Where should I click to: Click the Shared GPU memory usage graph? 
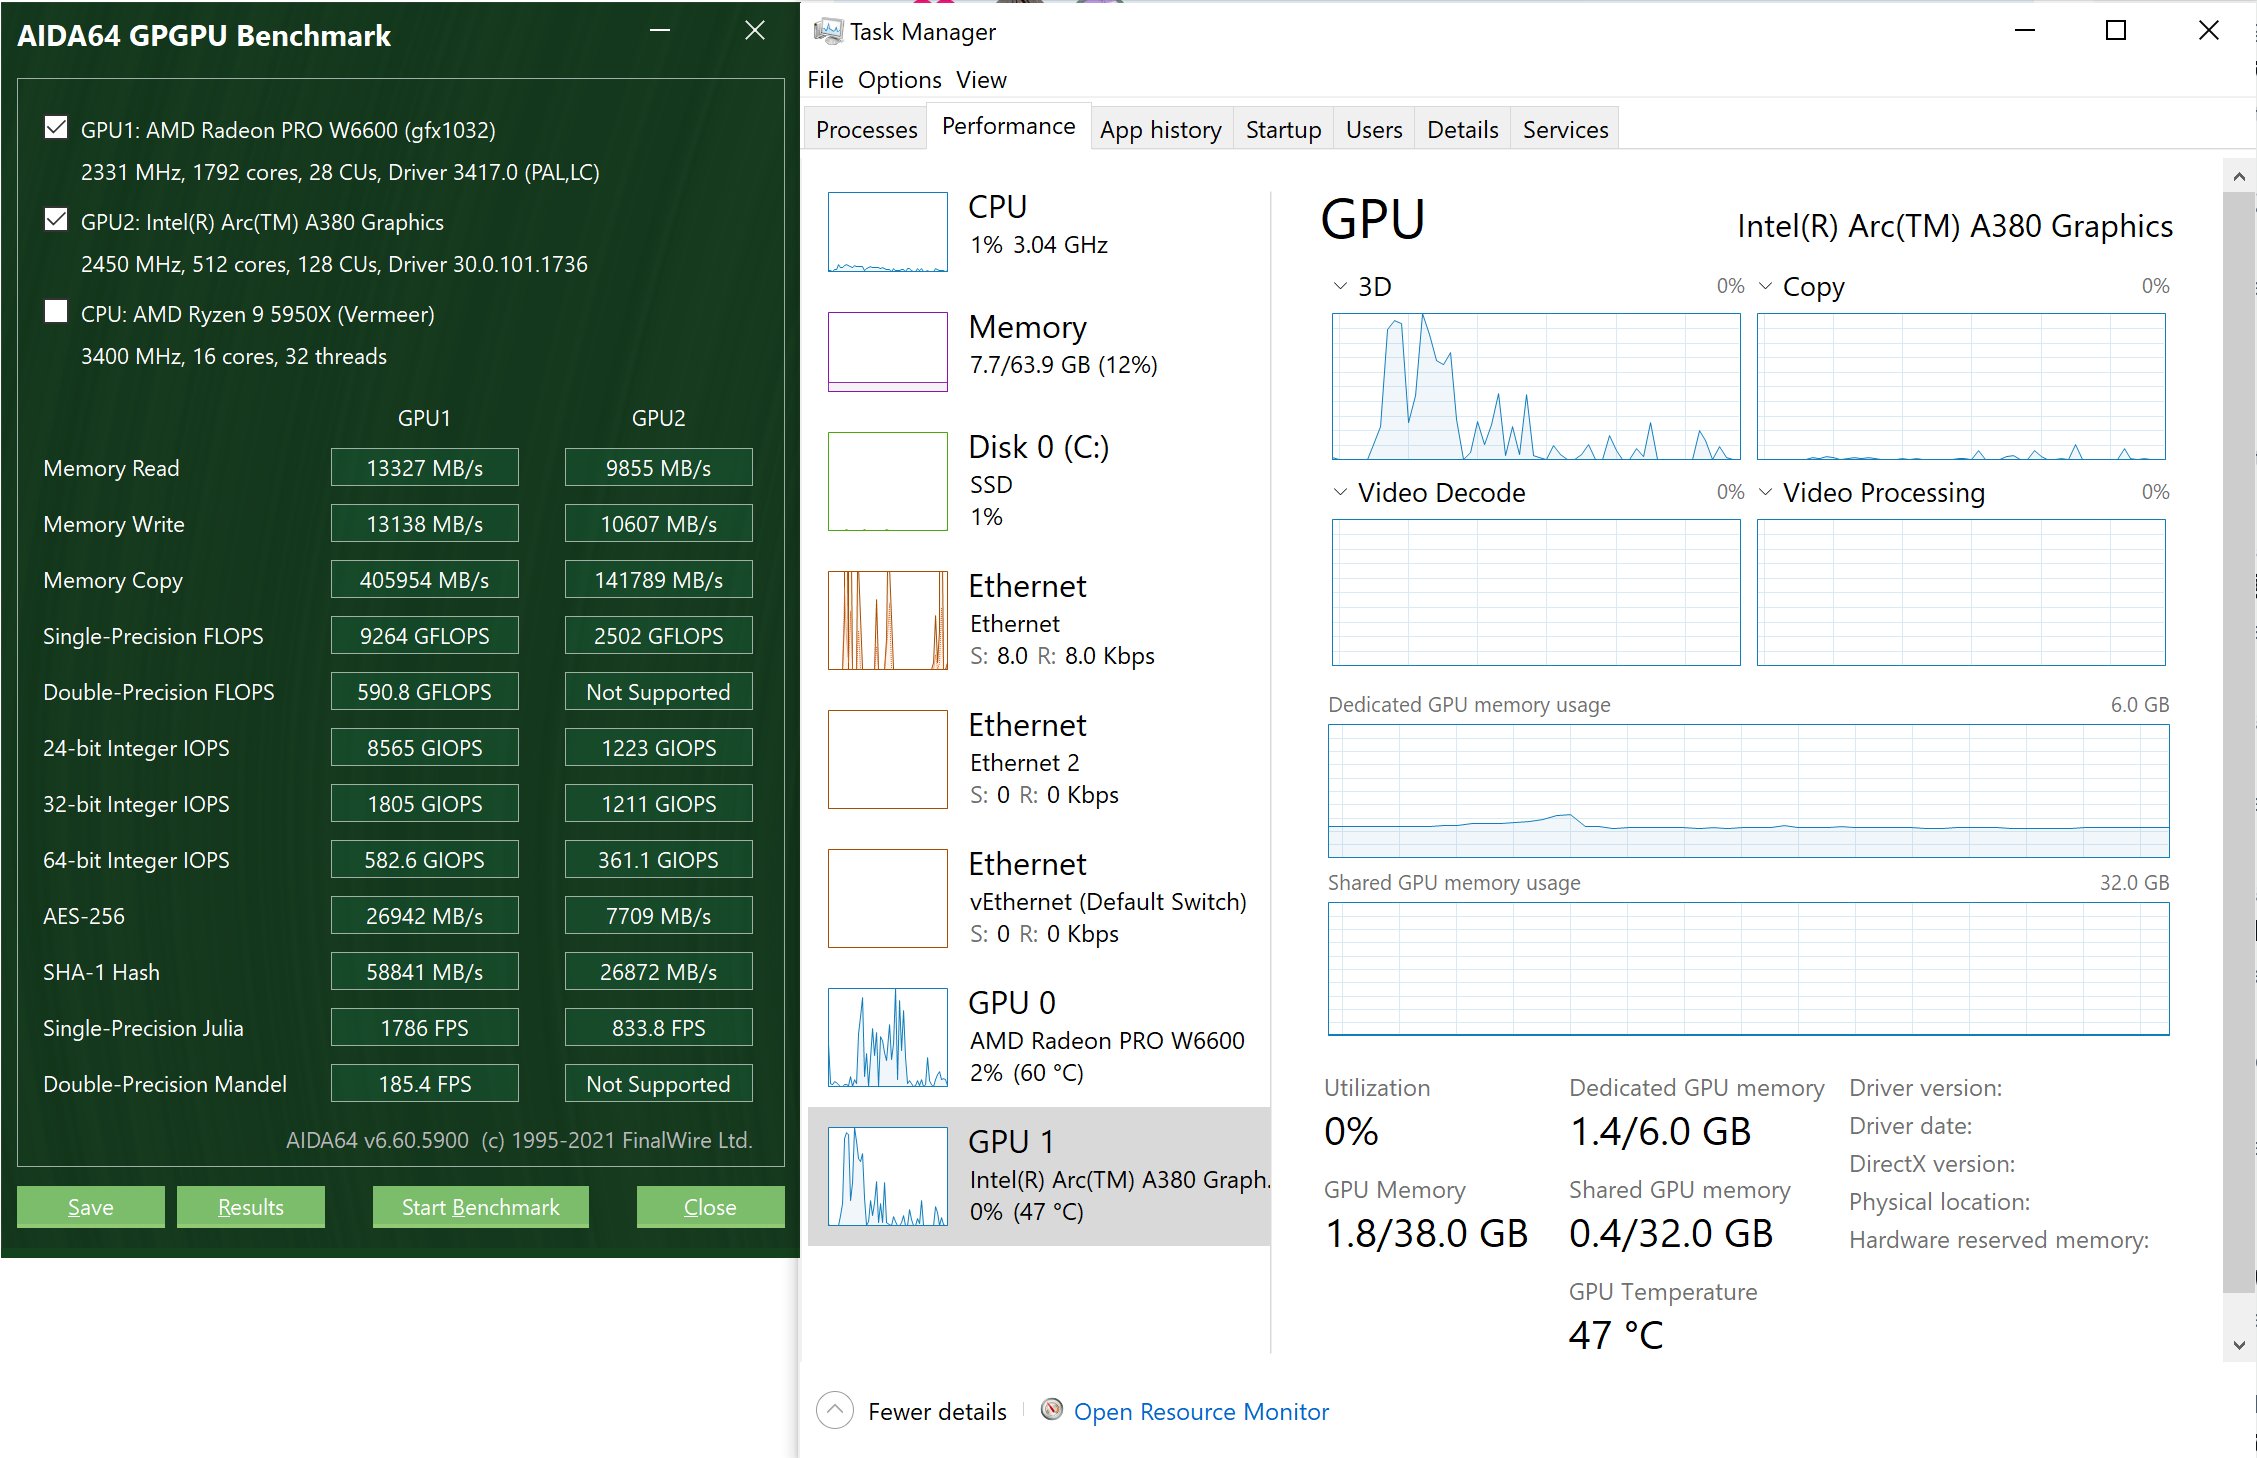point(1748,969)
